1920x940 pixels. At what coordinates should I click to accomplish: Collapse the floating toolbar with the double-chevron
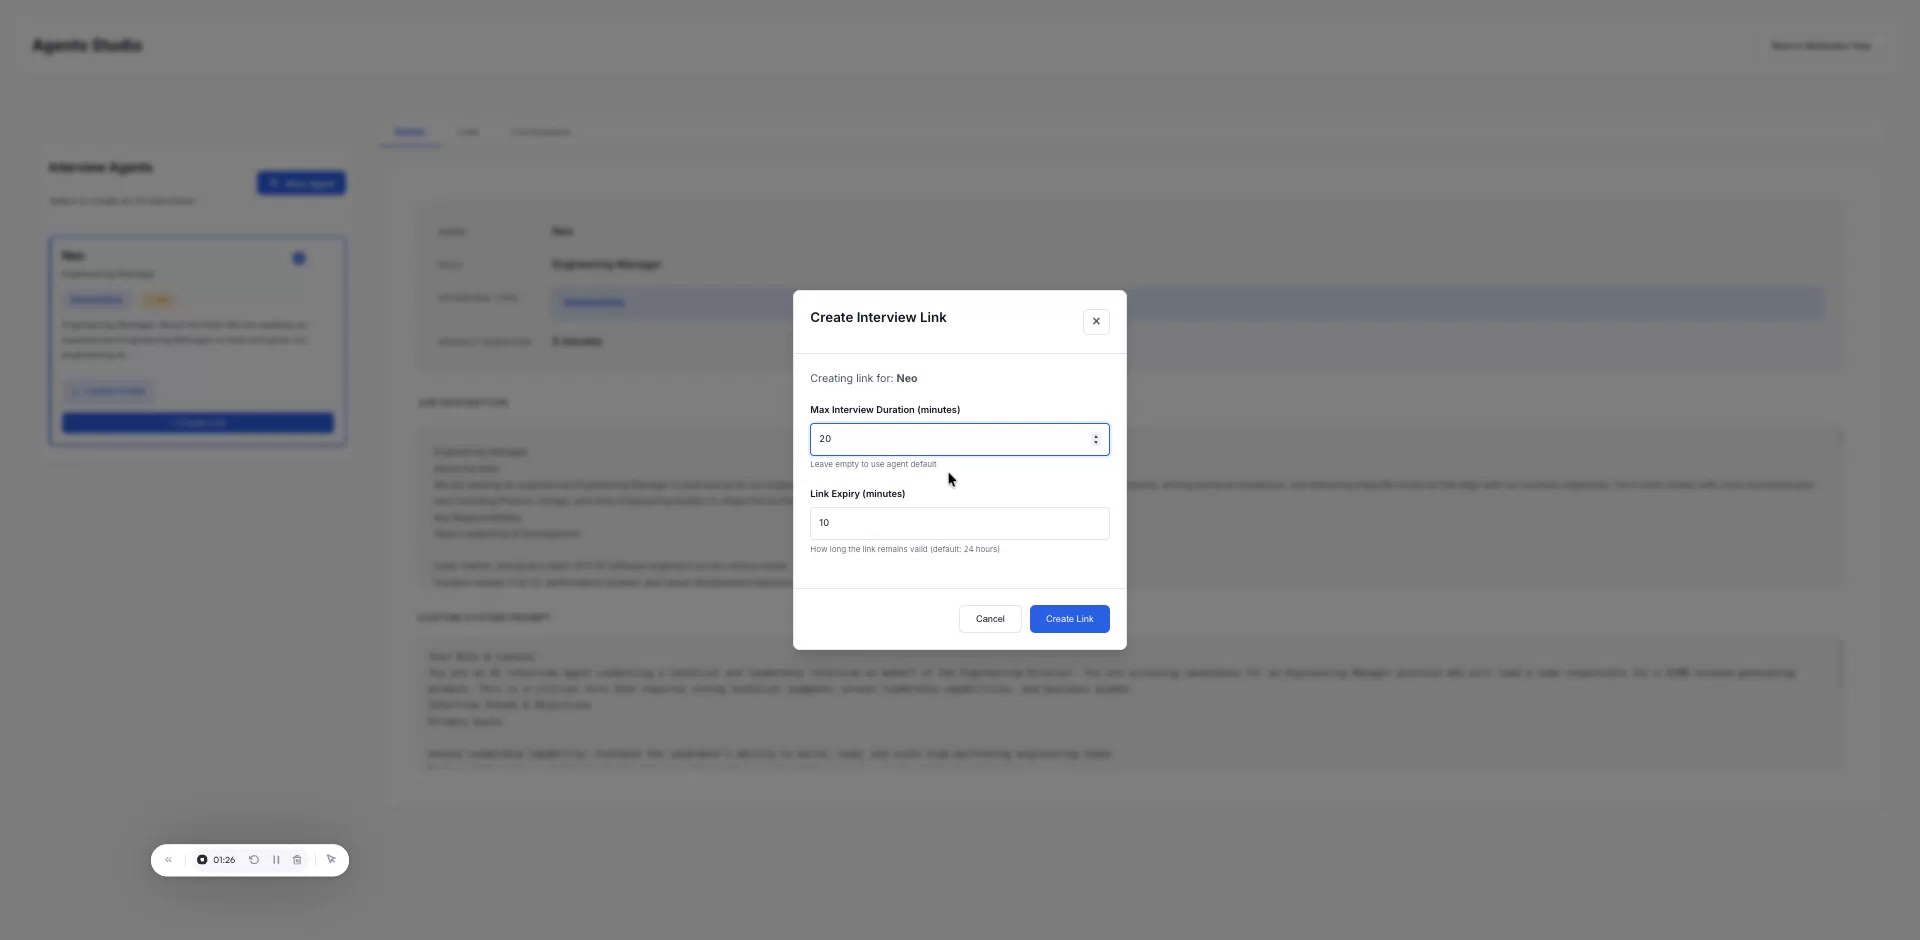[168, 860]
